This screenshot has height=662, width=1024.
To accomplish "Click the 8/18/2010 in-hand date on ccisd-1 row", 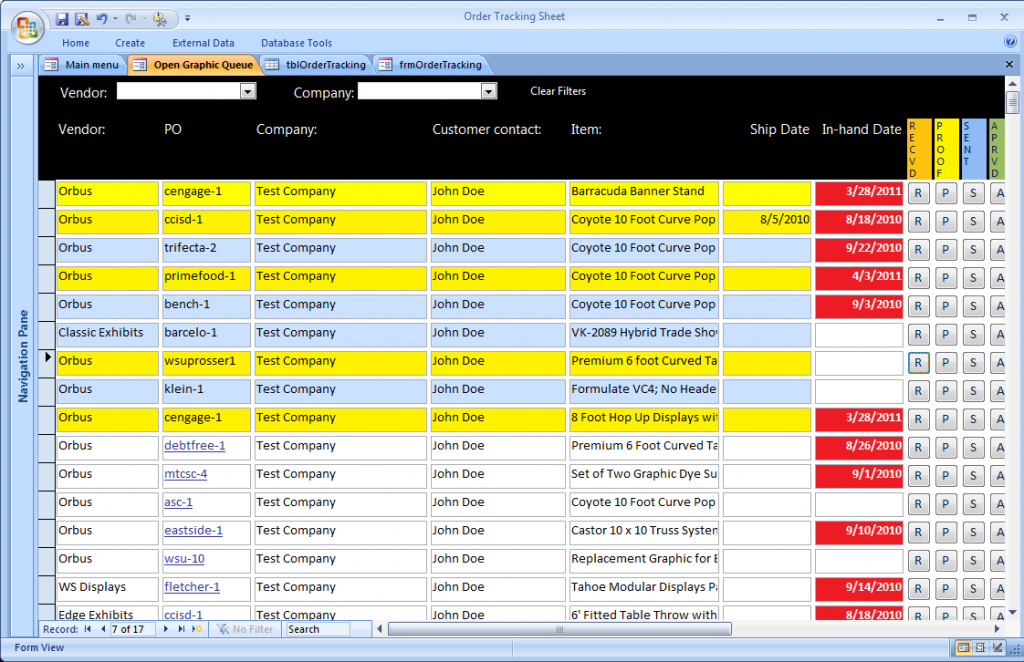I will [x=859, y=221].
